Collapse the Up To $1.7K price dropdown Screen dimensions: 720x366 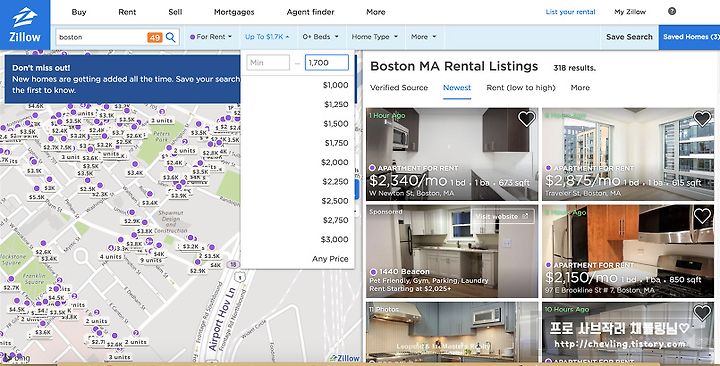tap(267, 37)
